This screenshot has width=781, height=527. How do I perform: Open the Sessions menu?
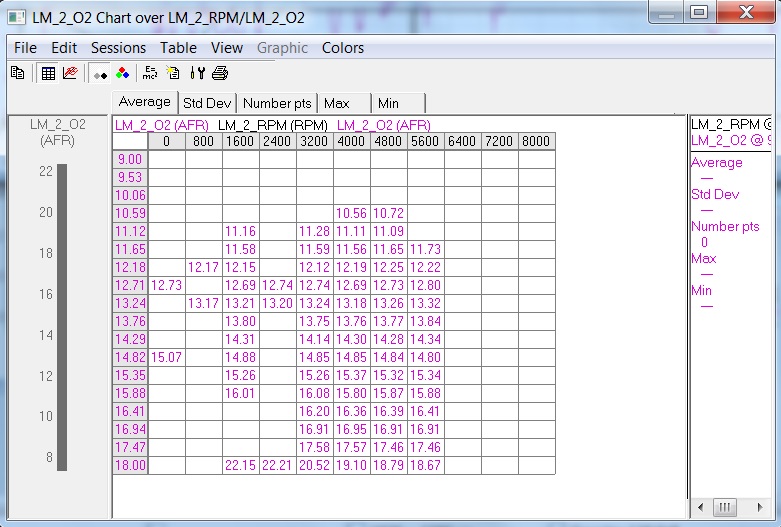point(118,48)
